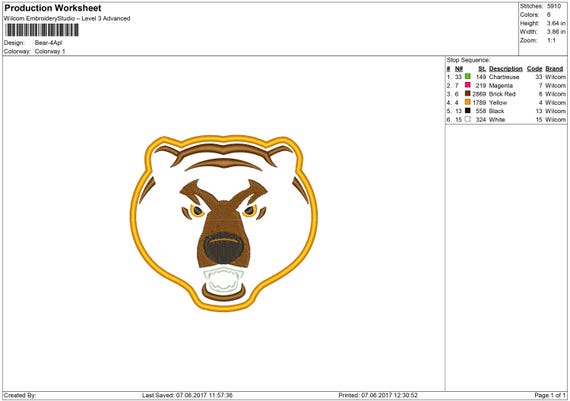Click stitch count '149' in Chartreuse row
Image resolution: width=570 pixels, height=401 pixels.
pyautogui.click(x=481, y=77)
